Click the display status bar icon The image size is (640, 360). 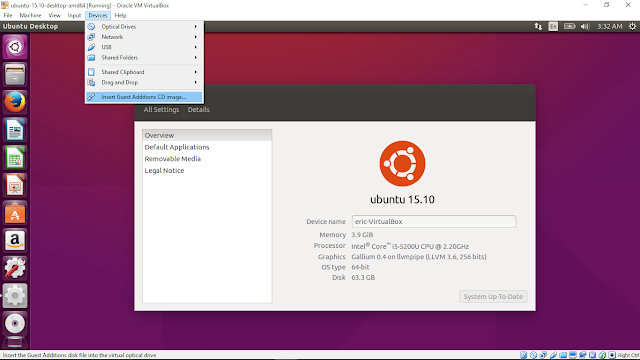(x=573, y=355)
